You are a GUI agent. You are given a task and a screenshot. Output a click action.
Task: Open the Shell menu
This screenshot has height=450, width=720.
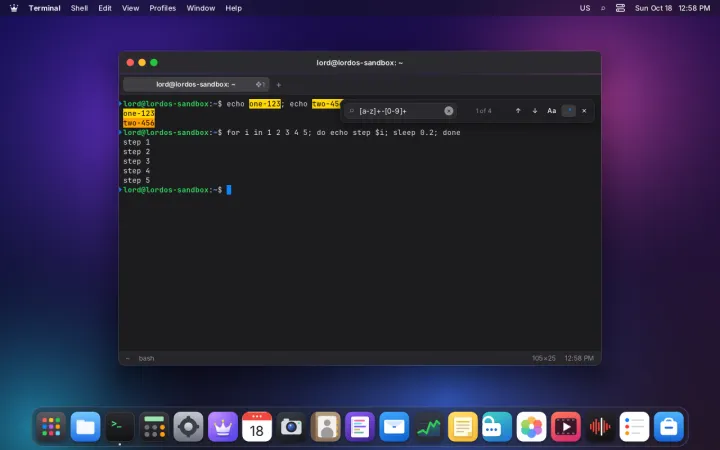(79, 8)
